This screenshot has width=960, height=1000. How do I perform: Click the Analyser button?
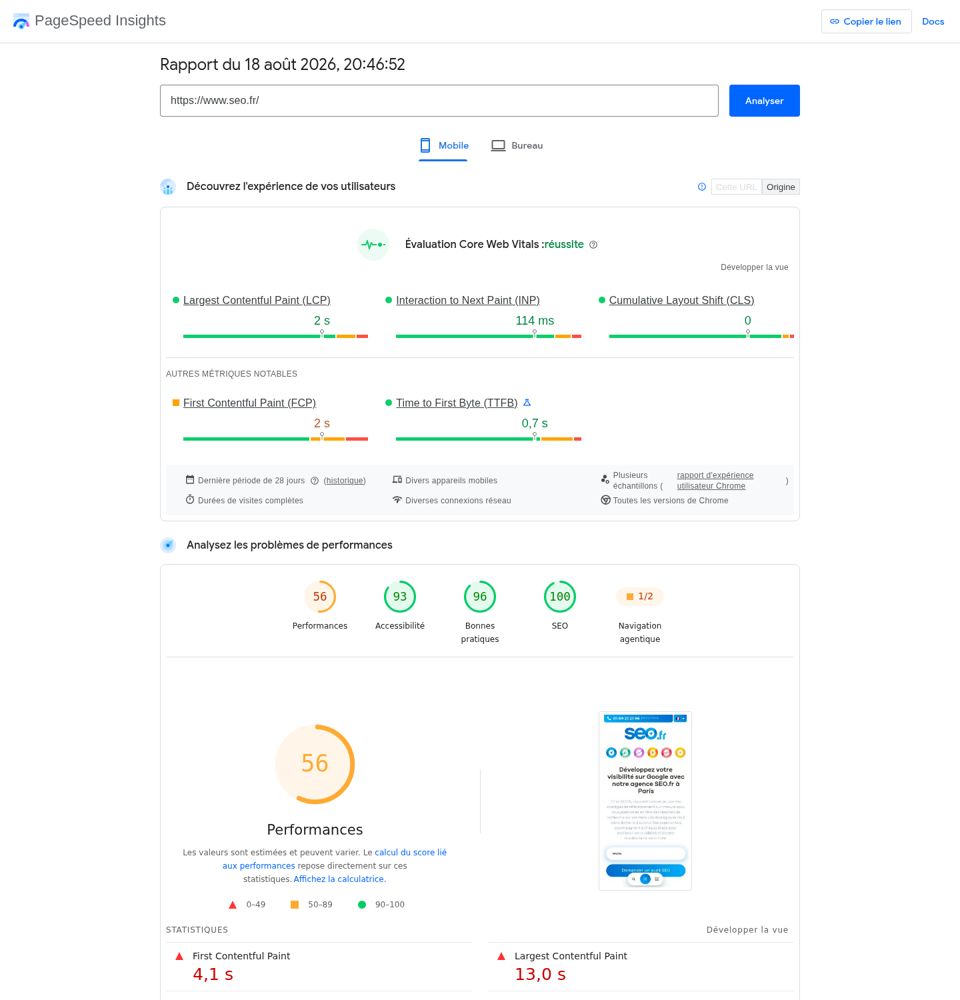pyautogui.click(x=764, y=101)
